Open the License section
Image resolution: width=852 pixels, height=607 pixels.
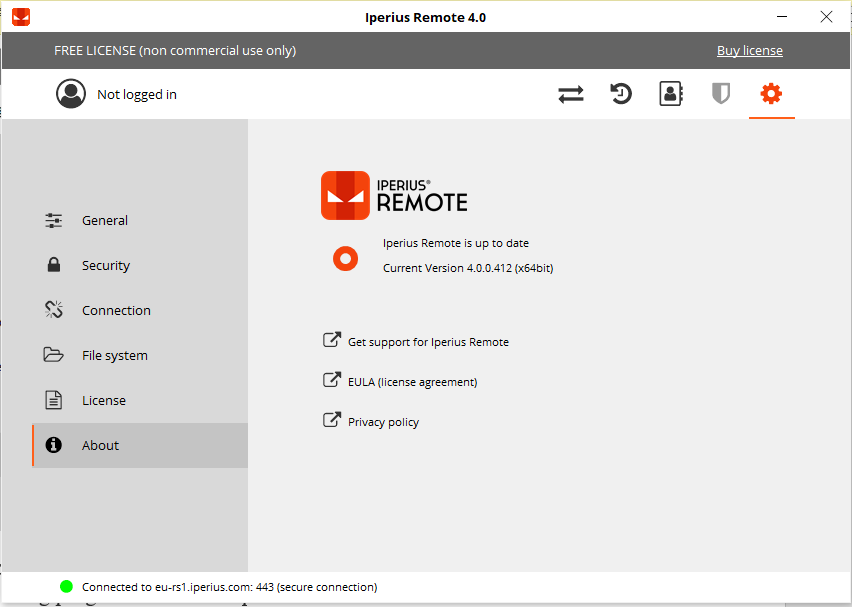point(104,401)
